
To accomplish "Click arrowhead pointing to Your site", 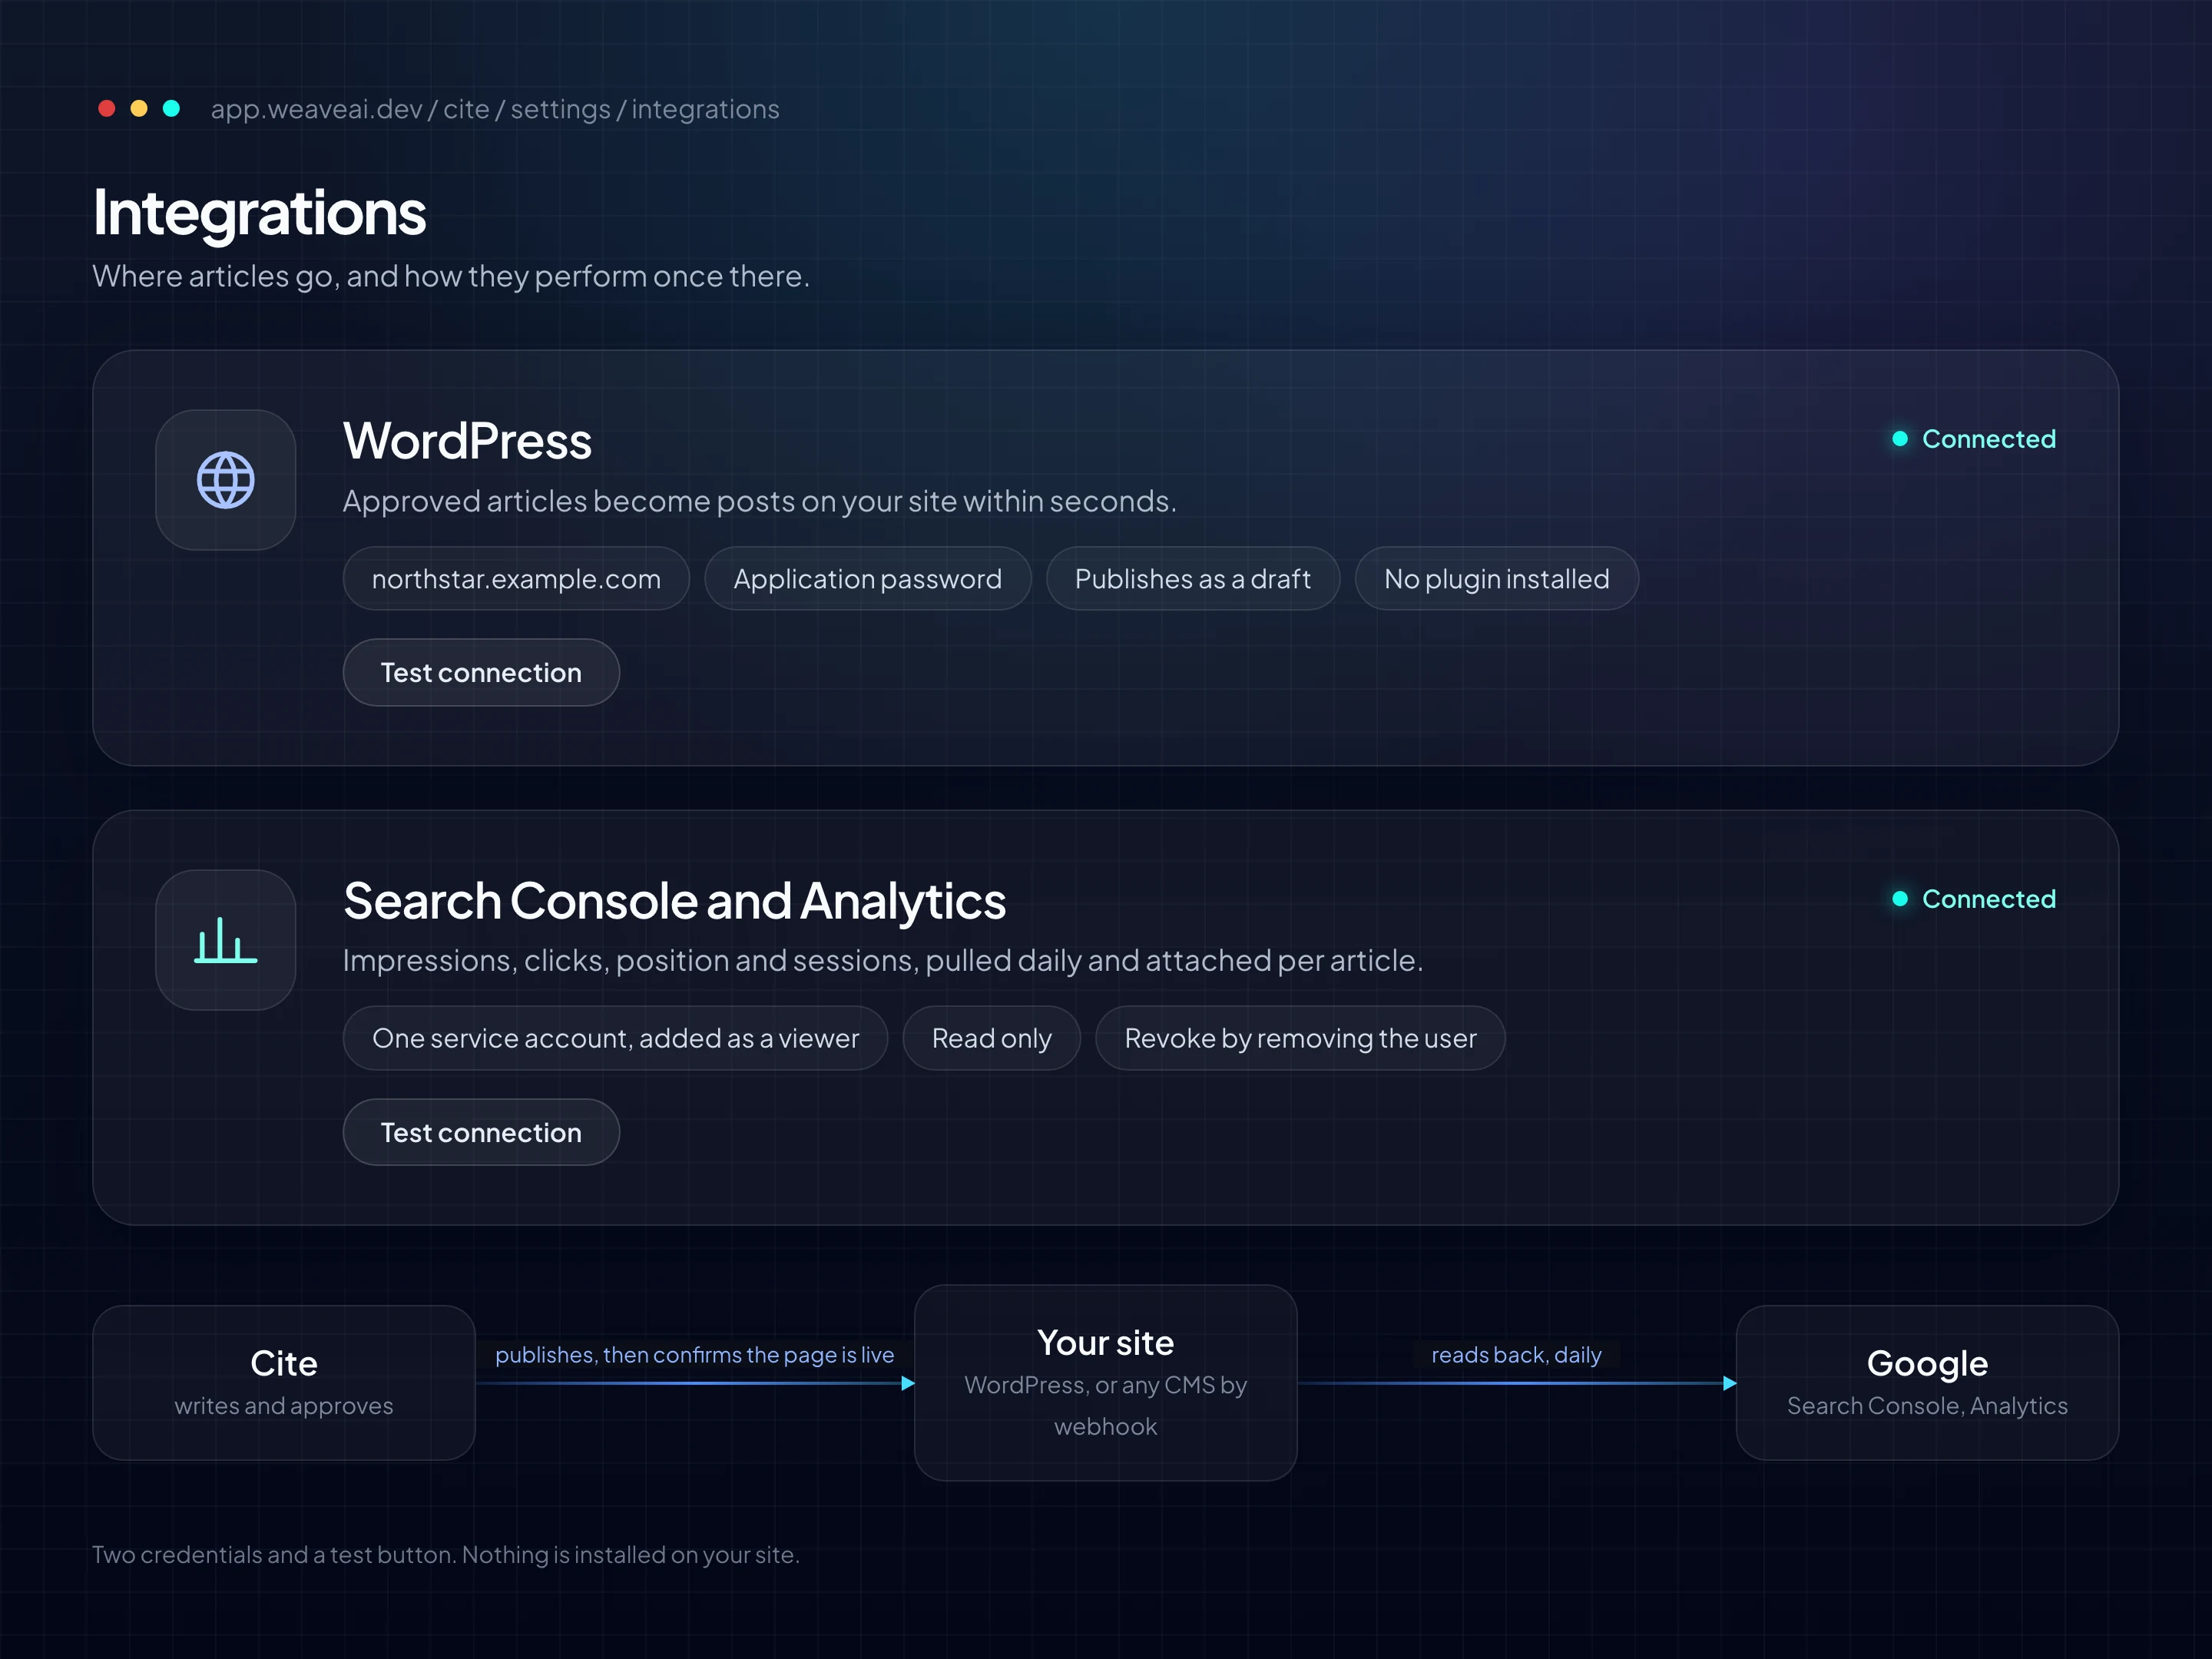I will pos(908,1383).
